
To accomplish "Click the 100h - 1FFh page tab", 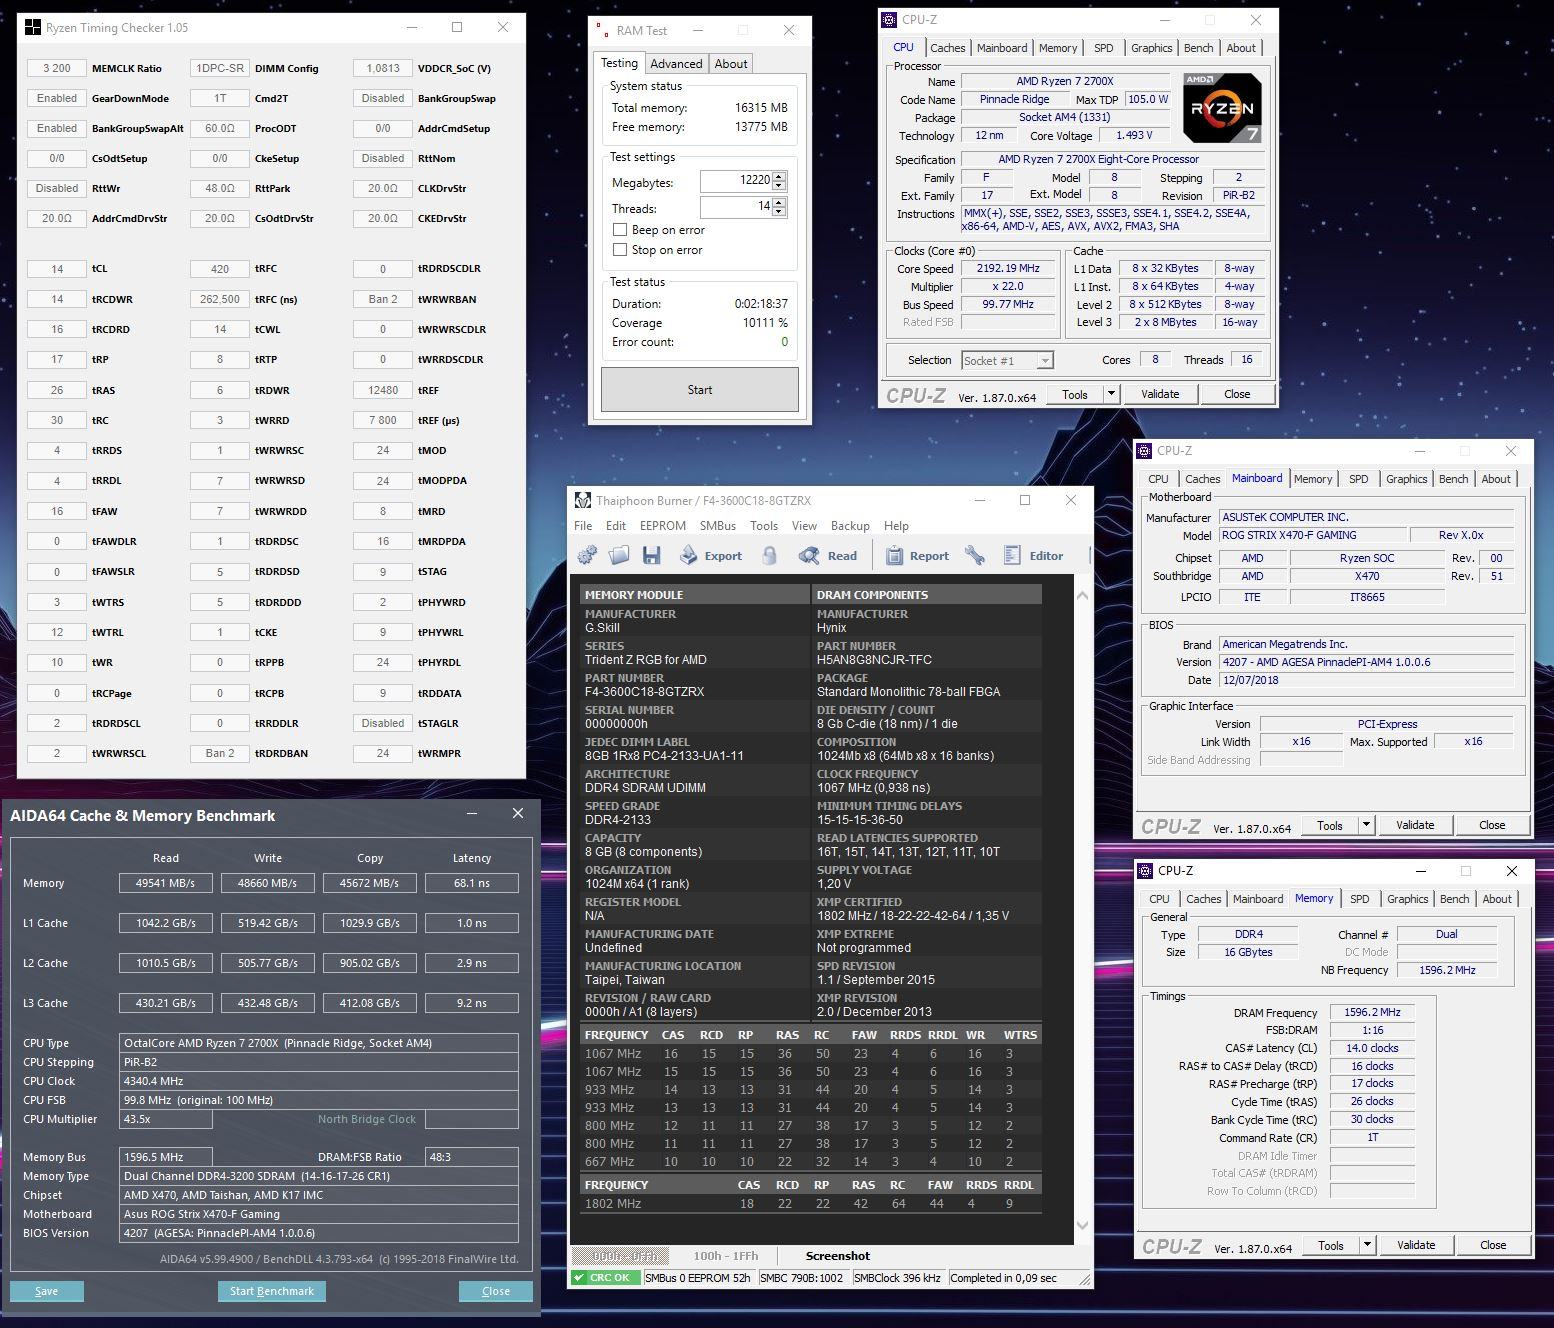I will coord(726,1255).
